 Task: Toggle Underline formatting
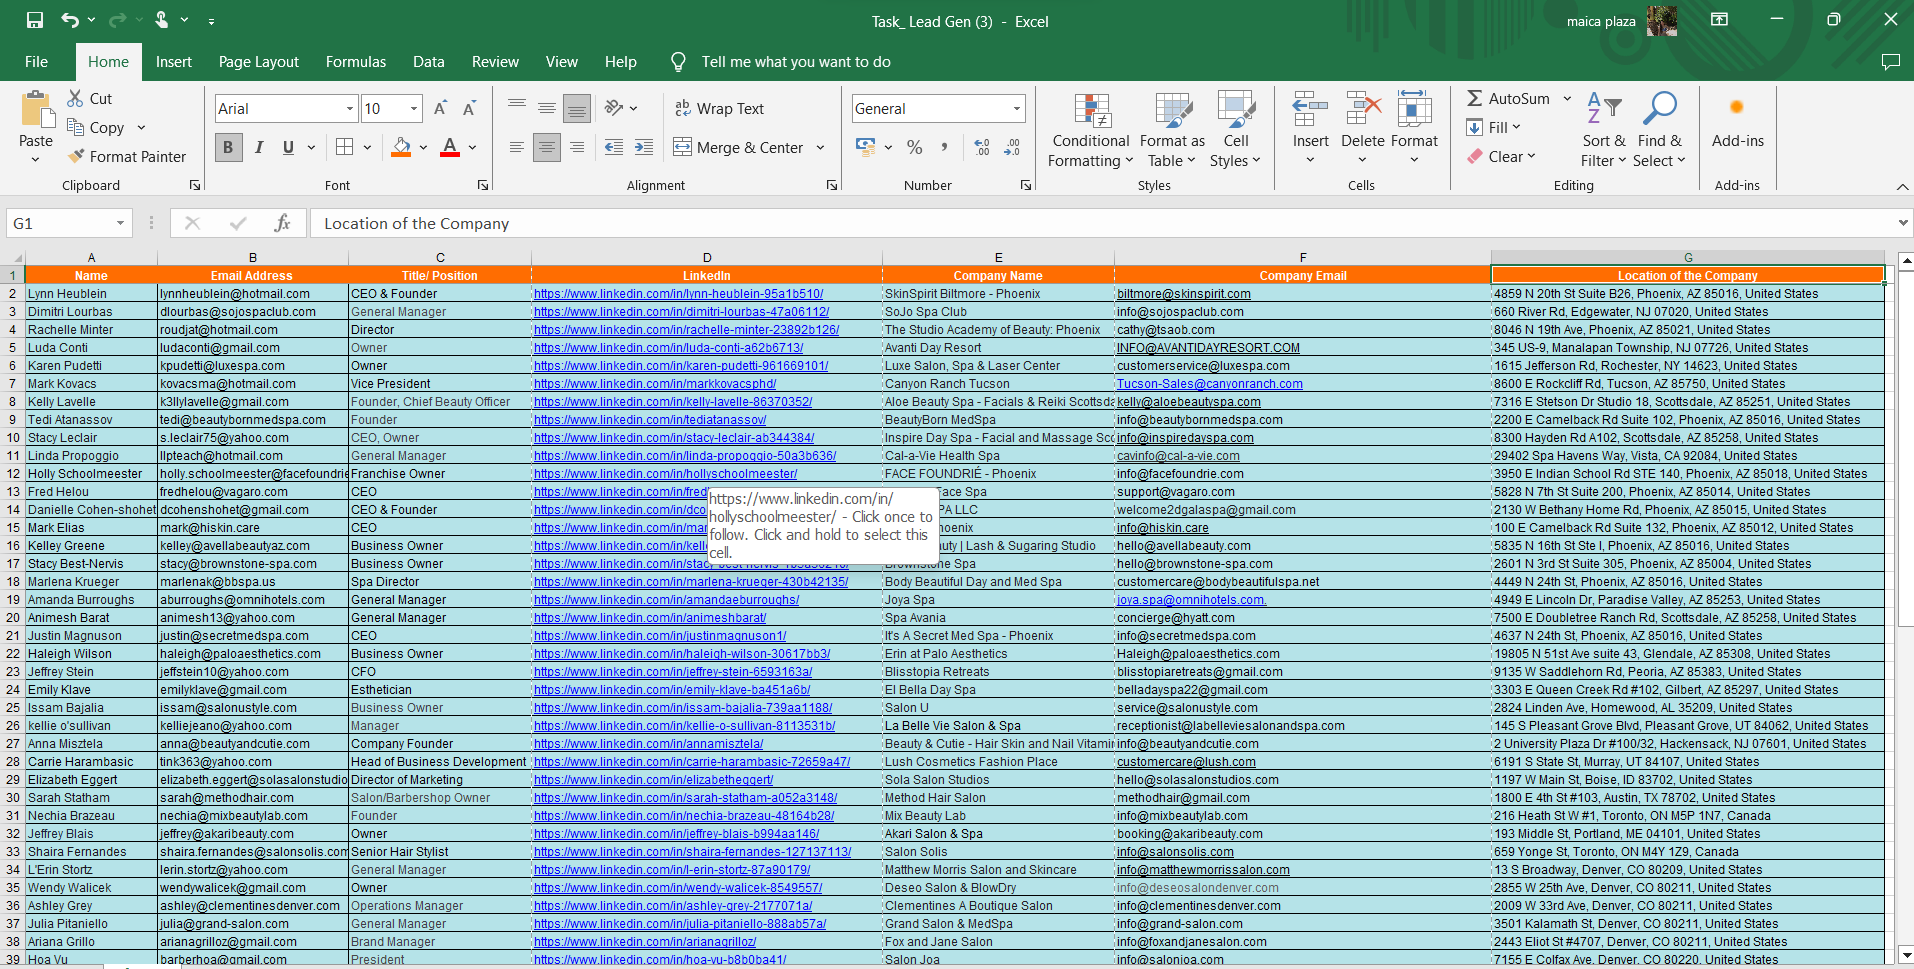tap(288, 147)
